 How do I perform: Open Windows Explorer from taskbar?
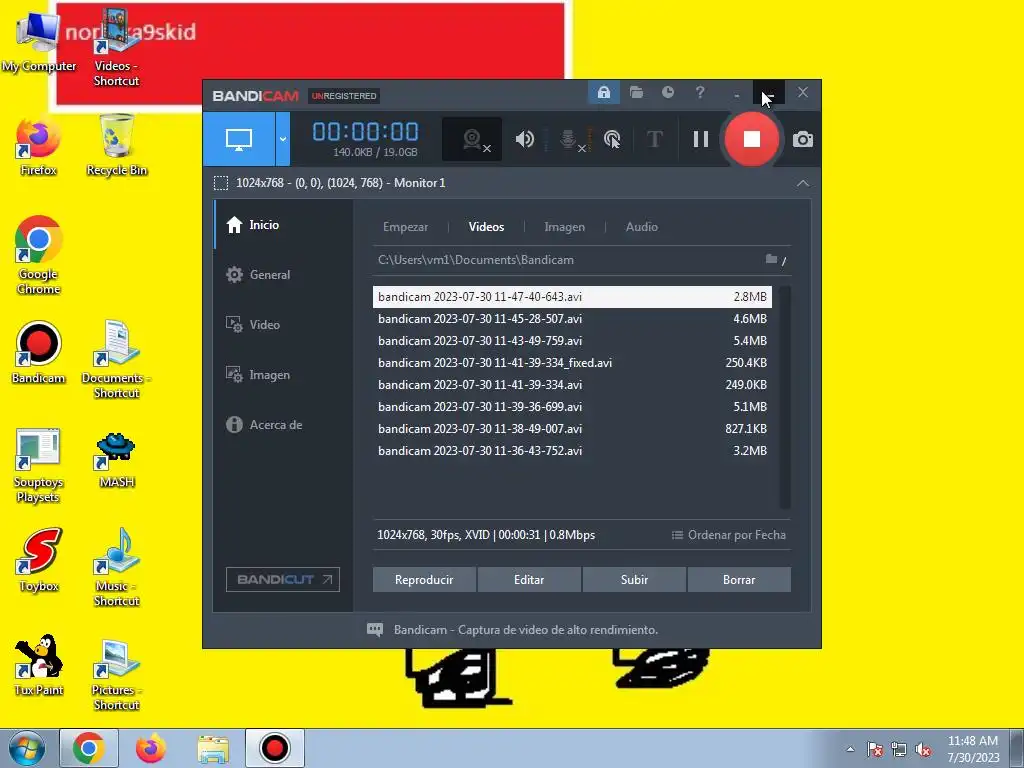213,748
